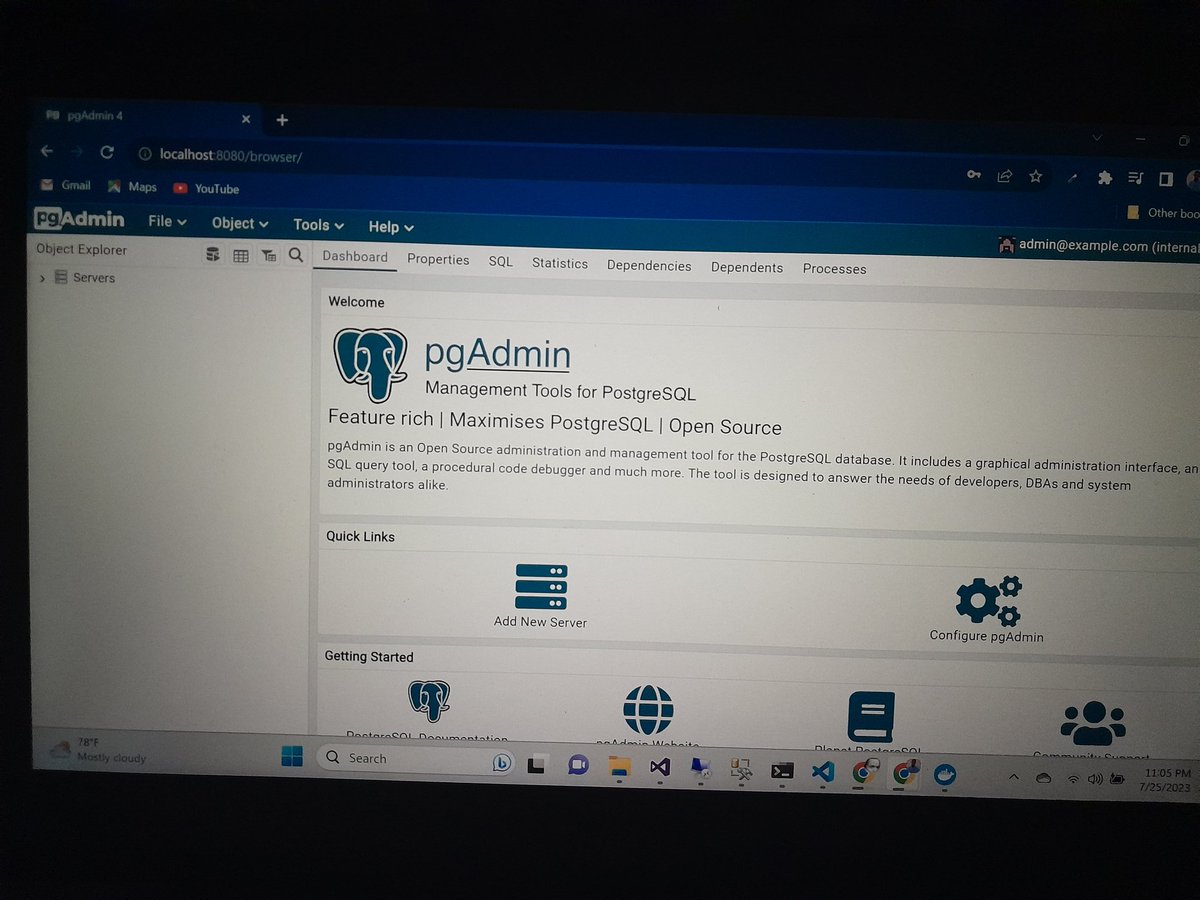Open Search Objects magnifier in Object Explorer

click(x=296, y=255)
